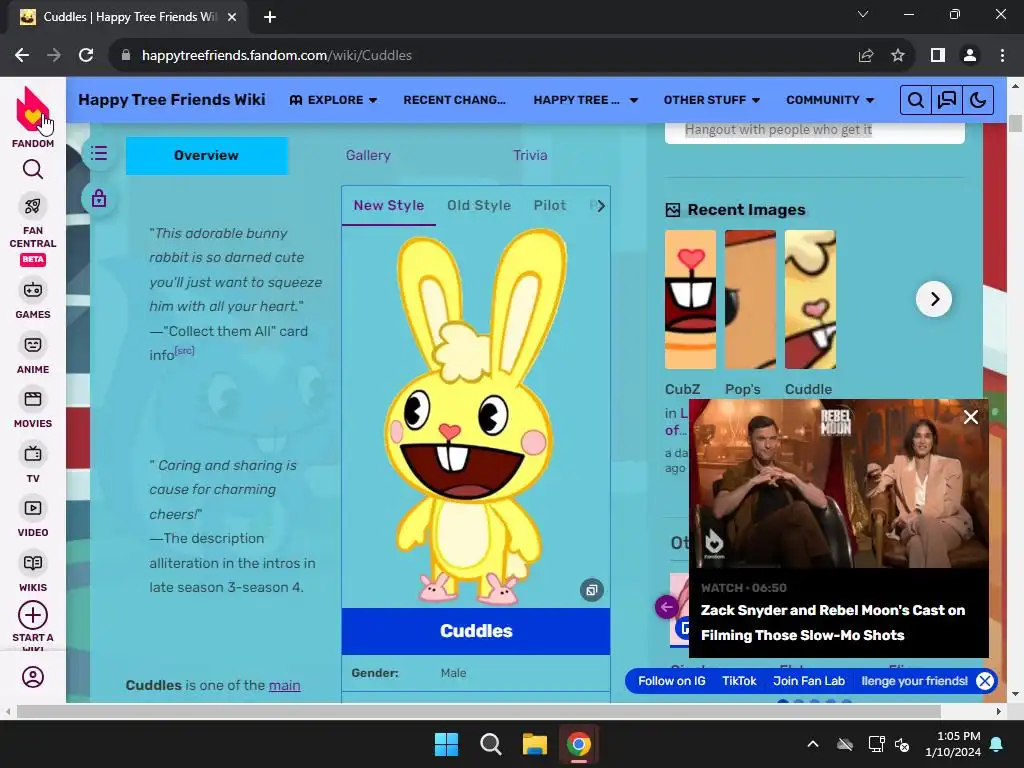Image resolution: width=1024 pixels, height=768 pixels.
Task: Open Windows taskbar search
Action: 490,744
